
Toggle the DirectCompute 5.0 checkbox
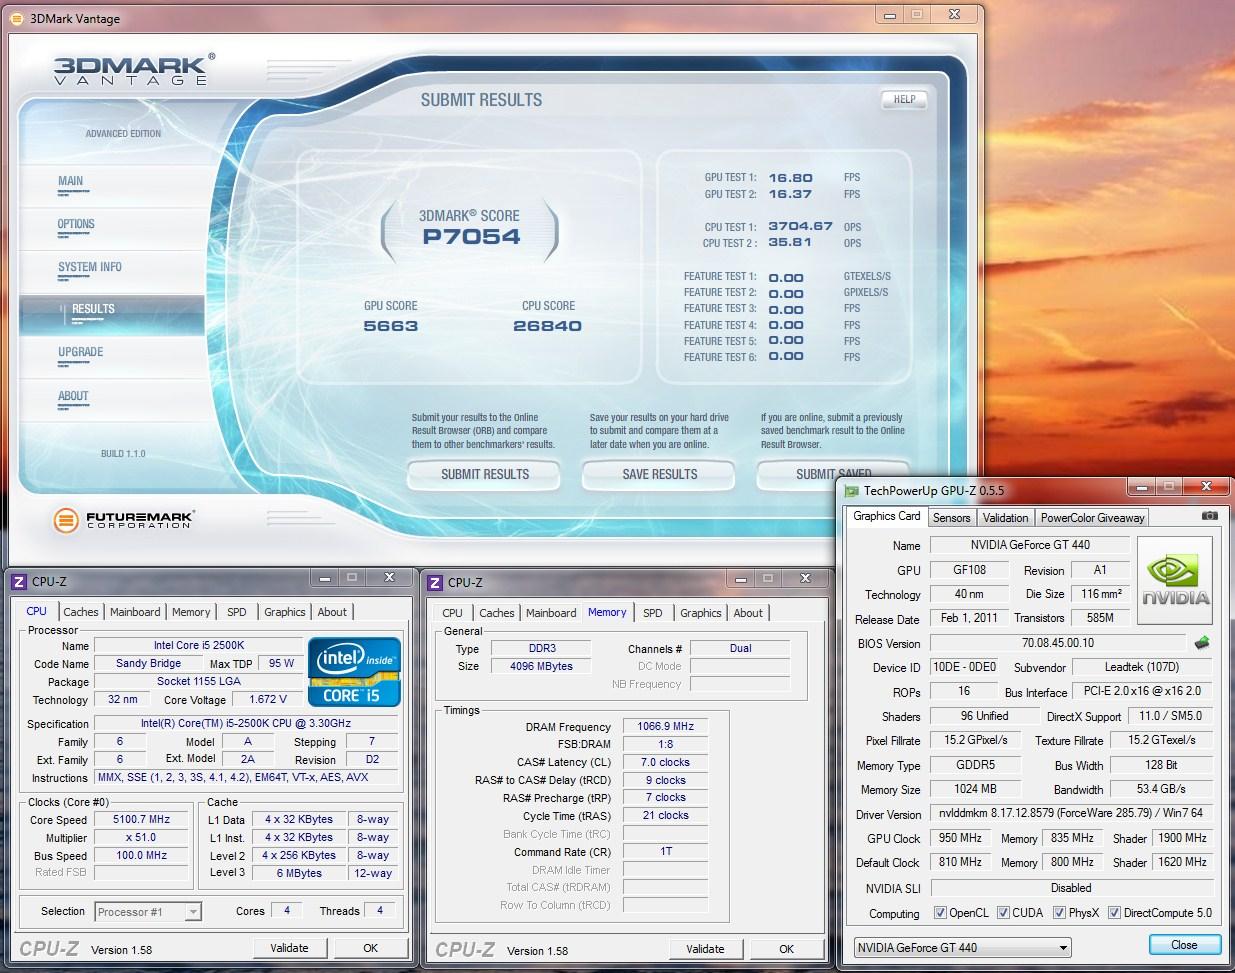(1114, 912)
